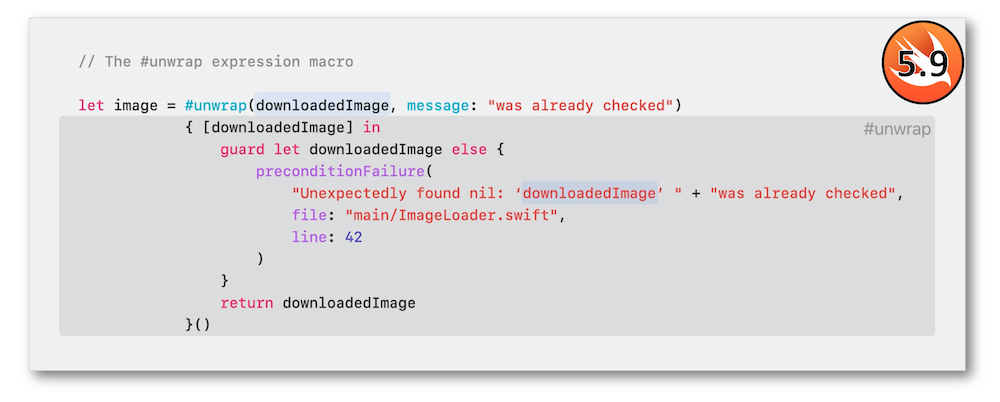Click the [downloadedImage] capture list
This screenshot has height=402, width=1000.
coord(278,127)
